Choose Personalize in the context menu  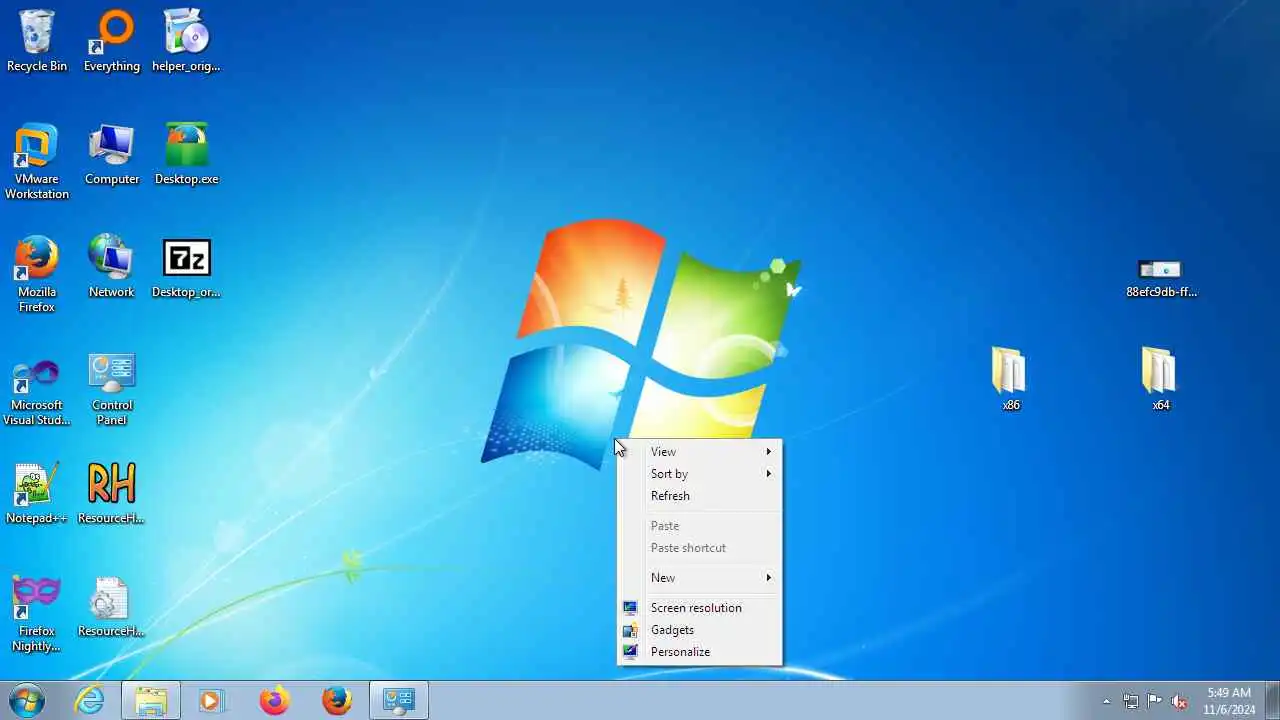point(699,652)
